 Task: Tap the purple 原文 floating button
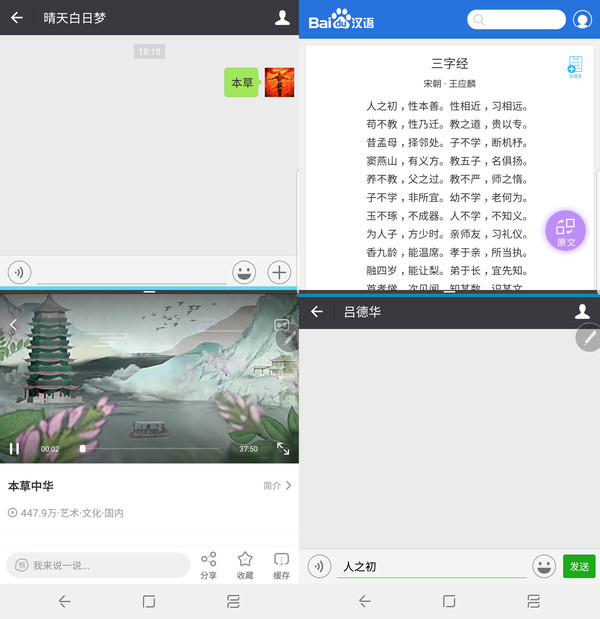tap(566, 231)
